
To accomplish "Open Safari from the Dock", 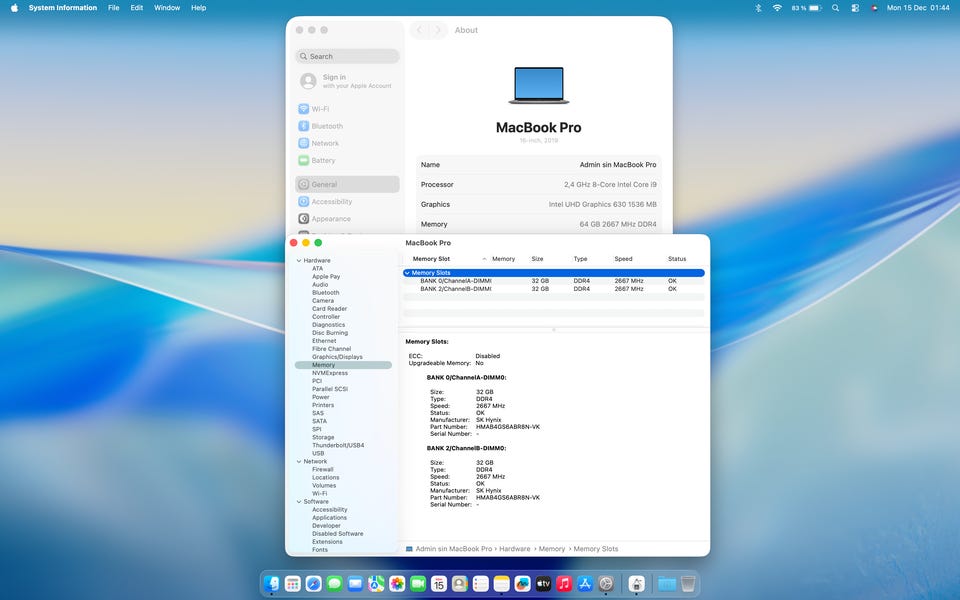I will pos(313,583).
